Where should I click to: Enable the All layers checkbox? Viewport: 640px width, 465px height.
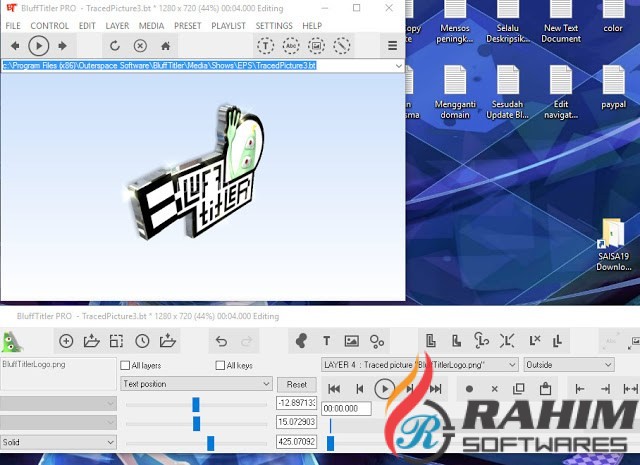125,366
